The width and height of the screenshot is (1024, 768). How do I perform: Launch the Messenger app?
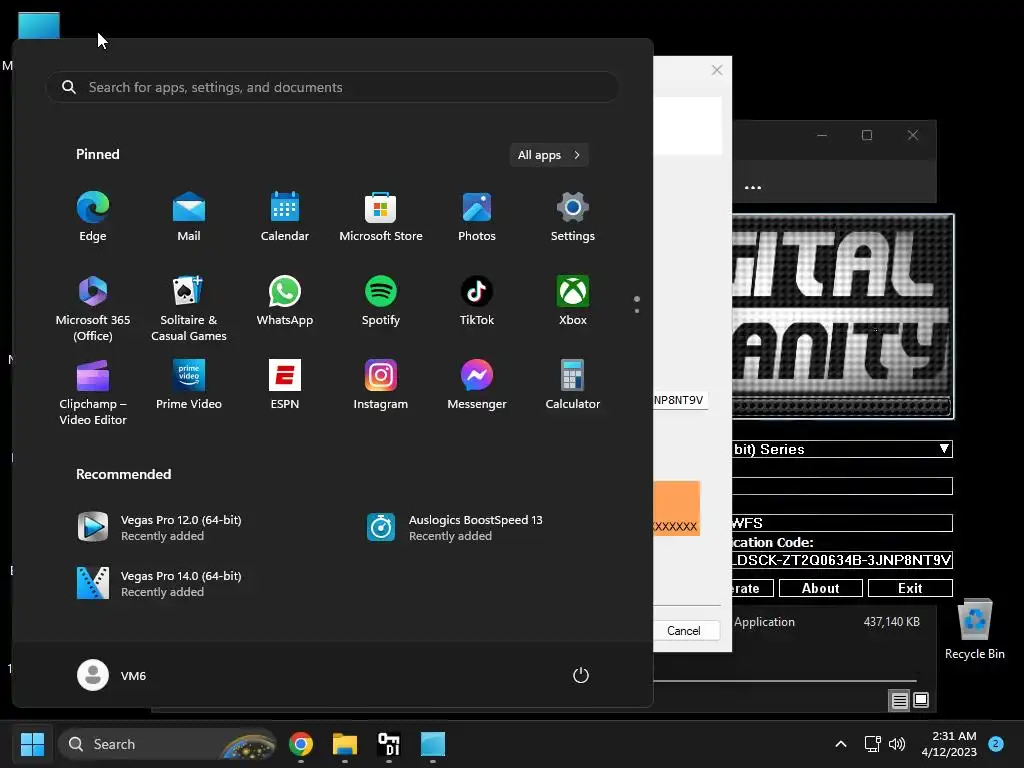click(x=477, y=385)
